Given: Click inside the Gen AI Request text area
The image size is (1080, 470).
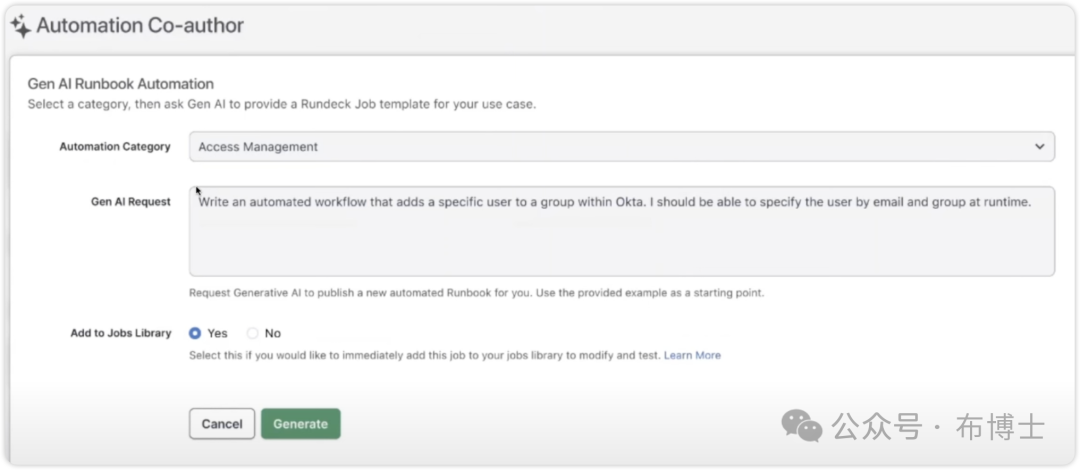Looking at the screenshot, I should click(621, 231).
